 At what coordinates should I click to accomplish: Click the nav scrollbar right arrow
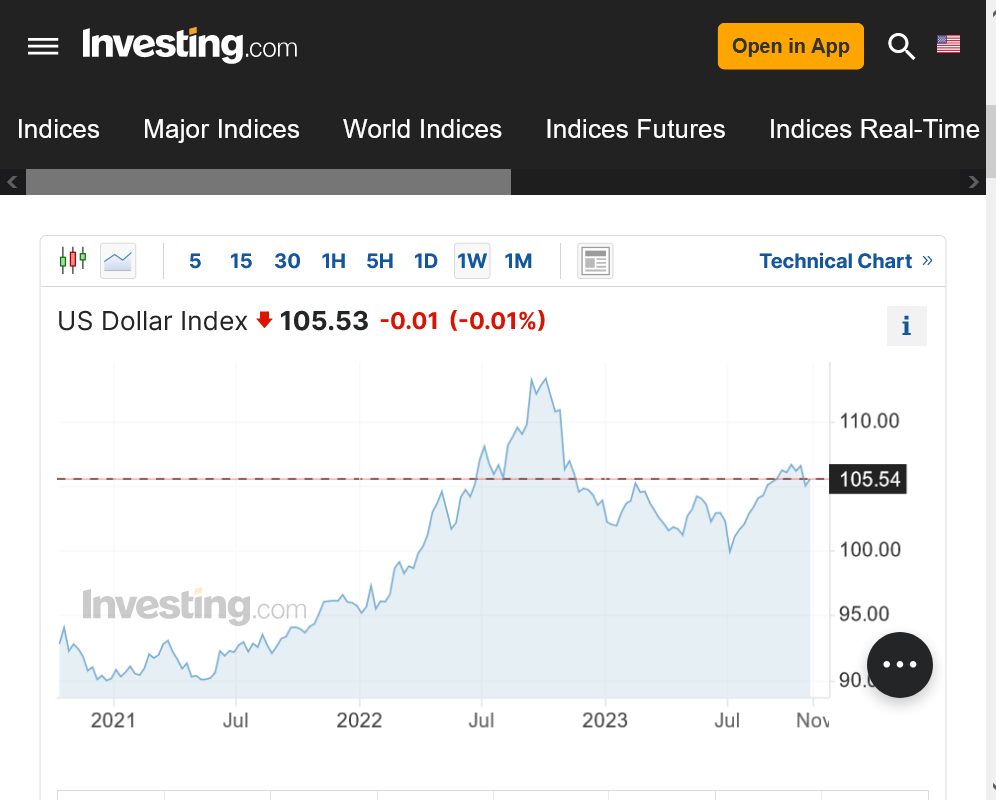point(973,182)
